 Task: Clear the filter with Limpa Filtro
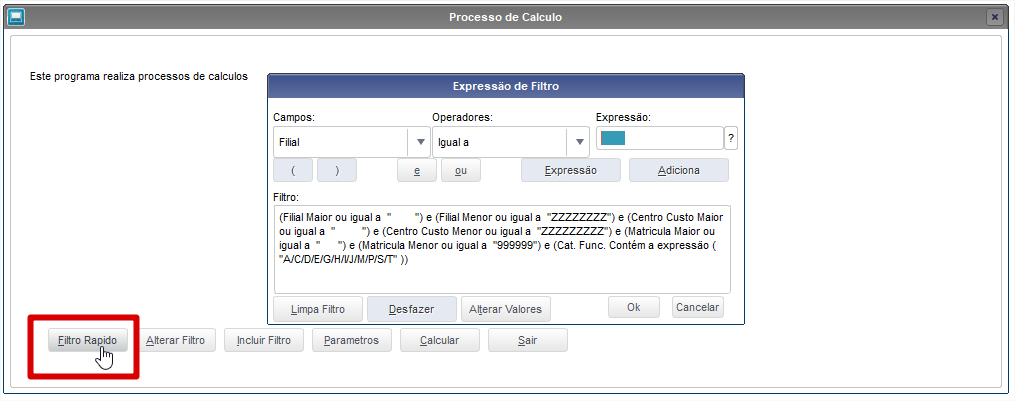click(318, 309)
